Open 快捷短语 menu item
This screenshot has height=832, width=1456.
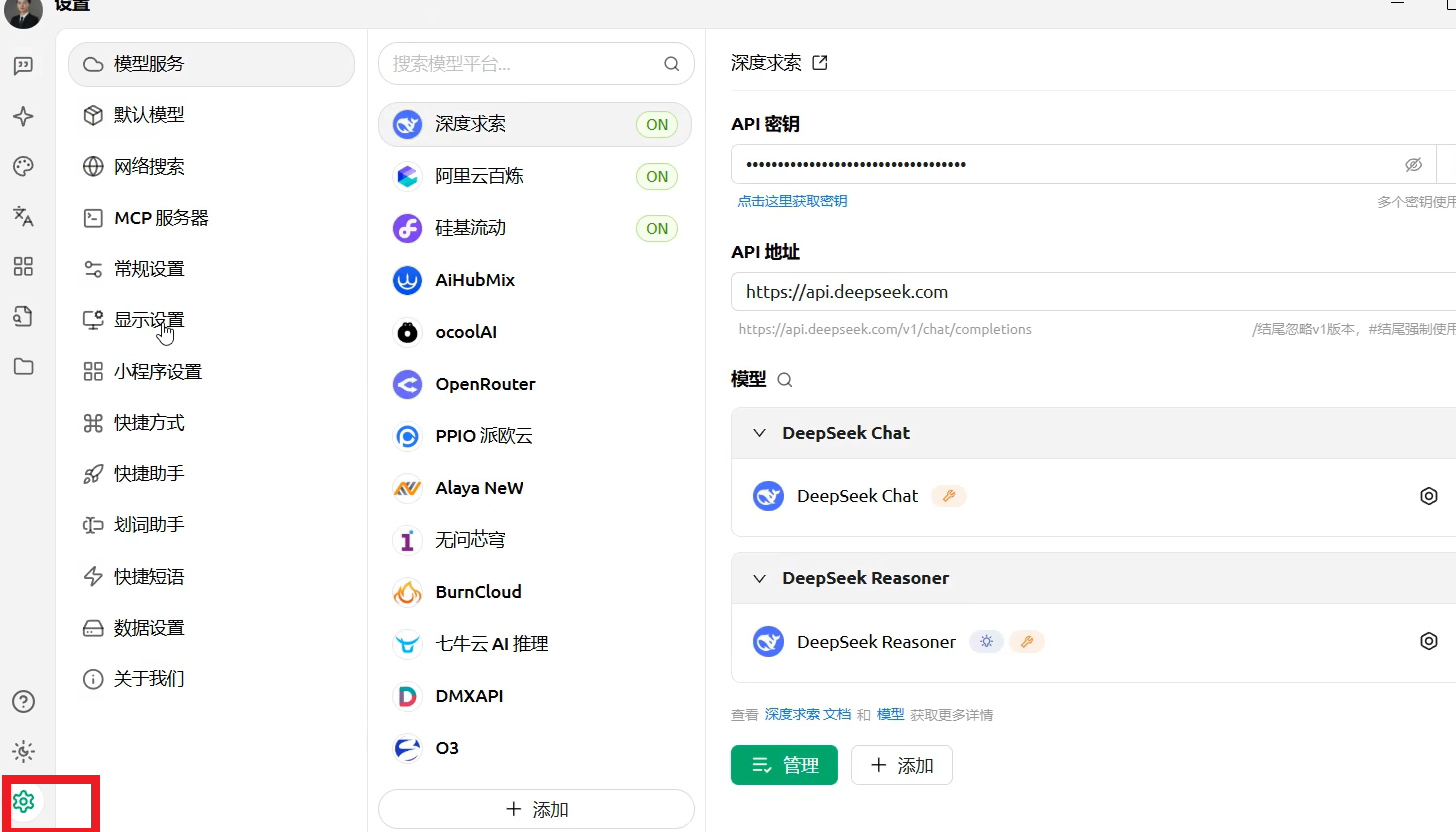211,577
